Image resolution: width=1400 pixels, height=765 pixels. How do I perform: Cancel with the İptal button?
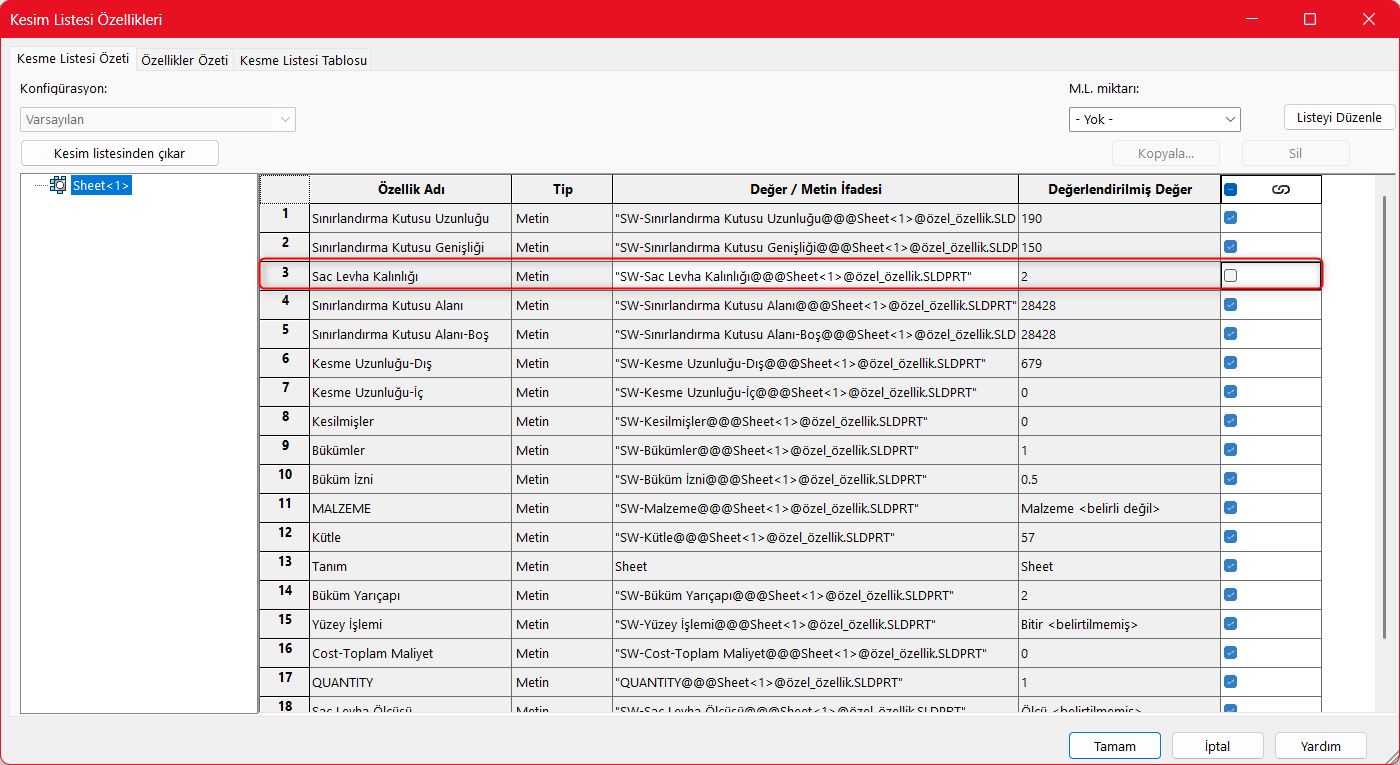[x=1218, y=746]
